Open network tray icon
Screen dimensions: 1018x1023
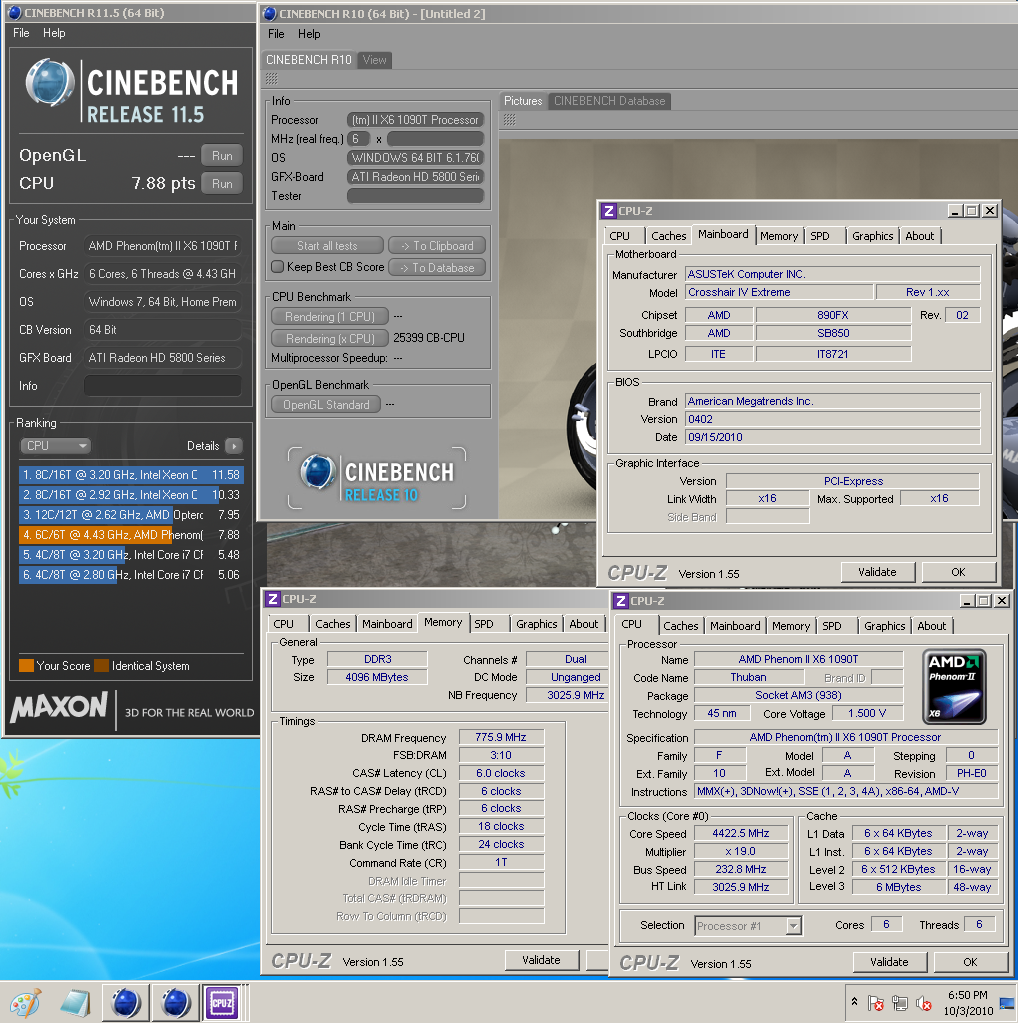tap(900, 1003)
